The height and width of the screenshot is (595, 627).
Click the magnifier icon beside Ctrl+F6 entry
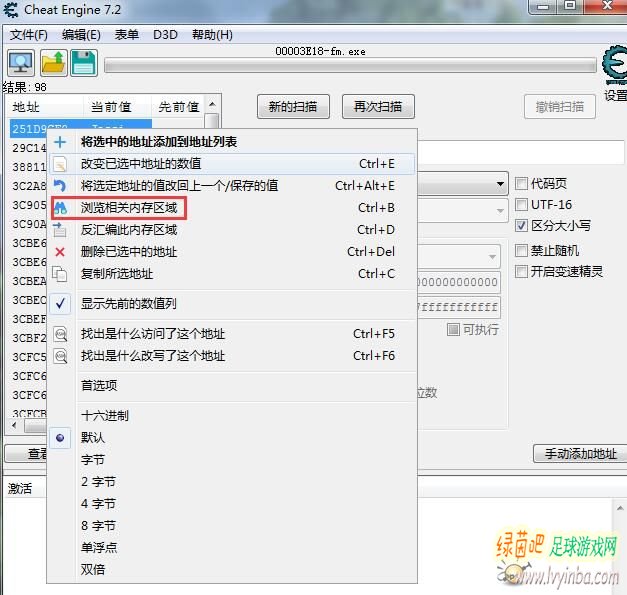point(60,356)
